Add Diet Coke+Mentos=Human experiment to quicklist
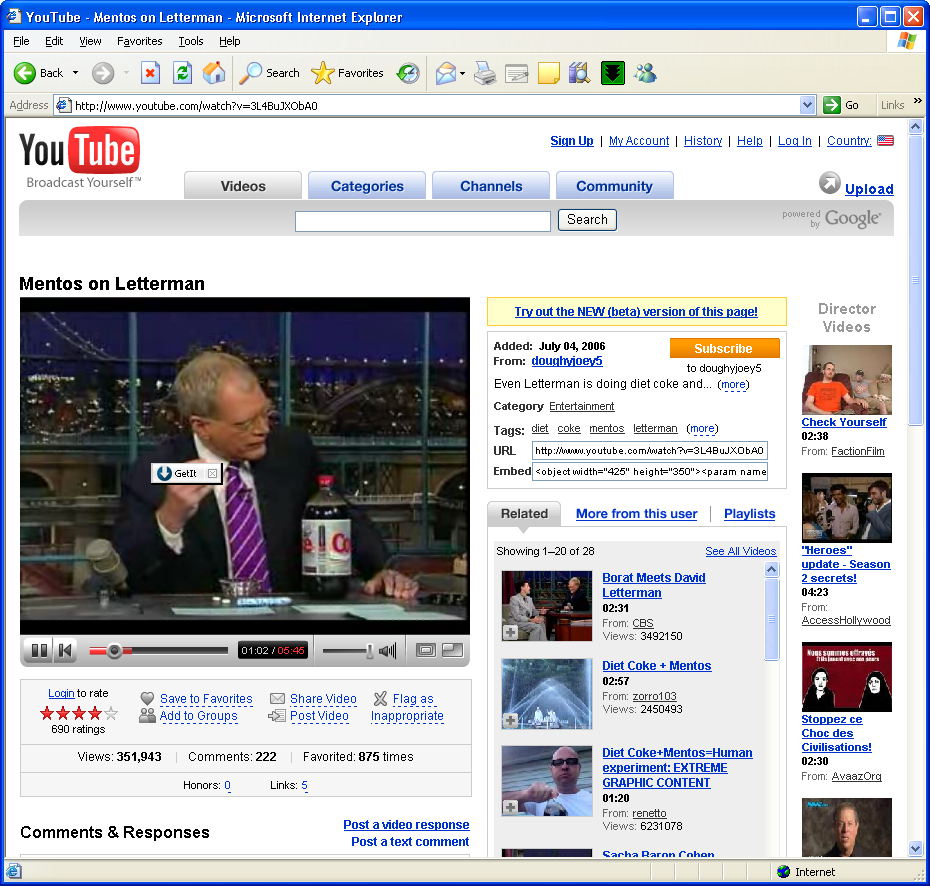 pos(510,807)
